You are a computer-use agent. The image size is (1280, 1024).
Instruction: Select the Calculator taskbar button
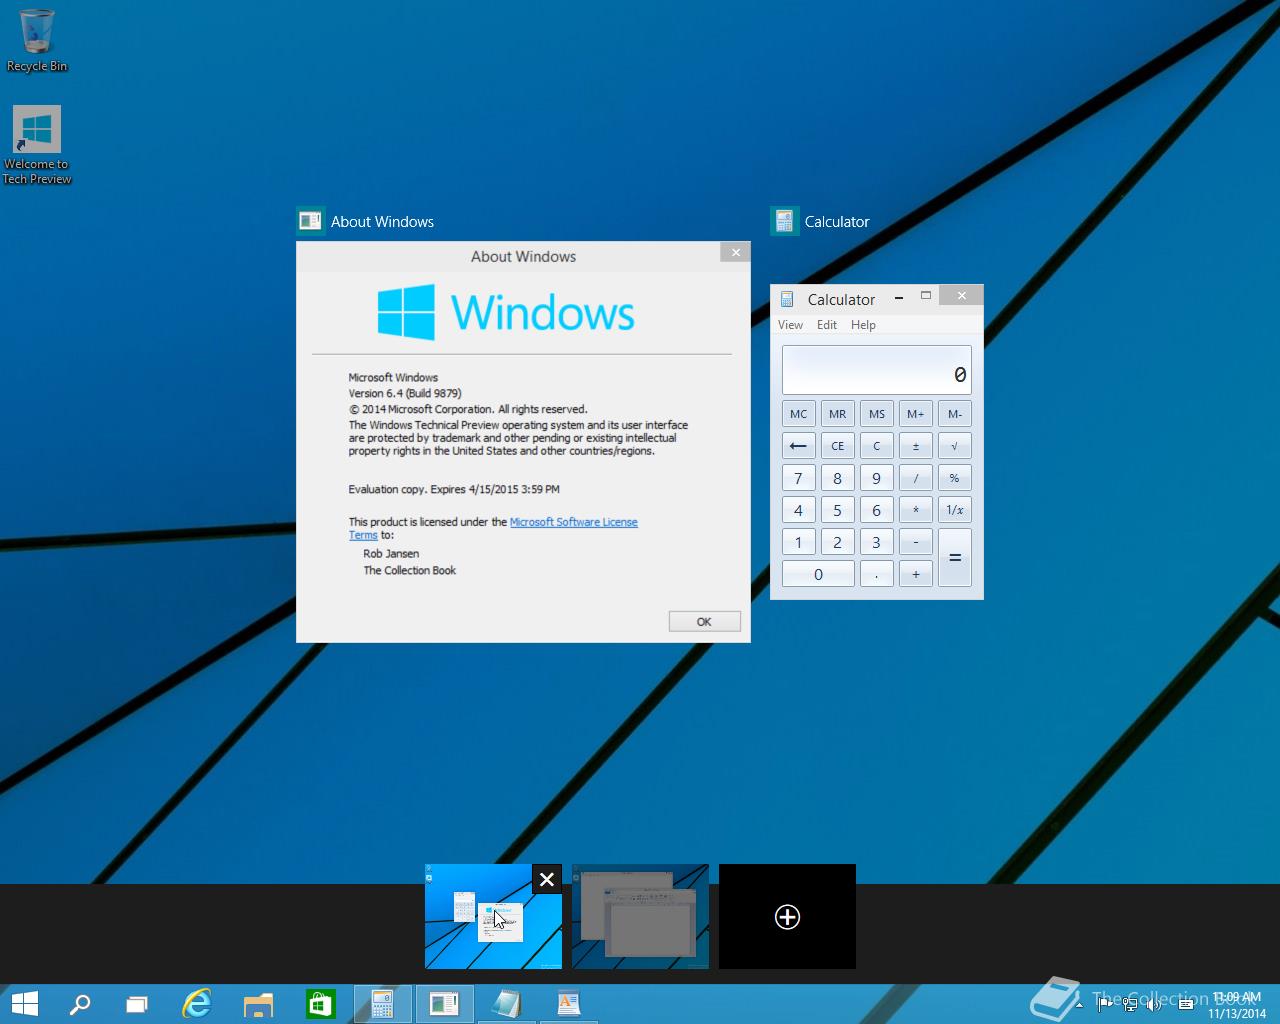pos(383,1004)
